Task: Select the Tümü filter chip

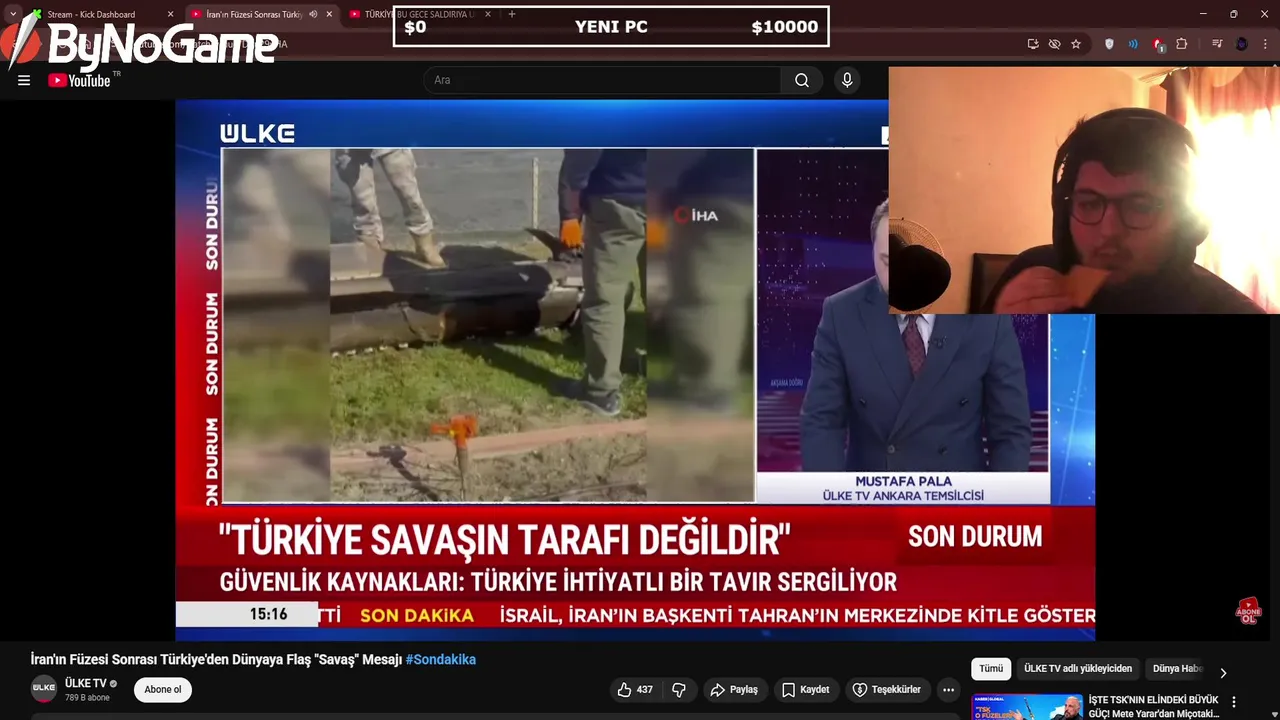Action: coord(991,669)
